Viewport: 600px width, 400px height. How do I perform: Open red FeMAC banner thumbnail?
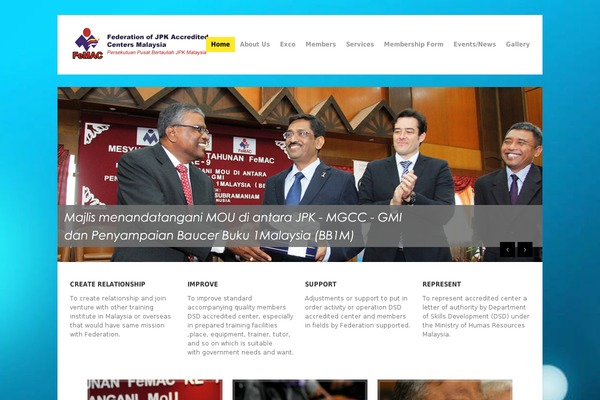click(x=155, y=390)
